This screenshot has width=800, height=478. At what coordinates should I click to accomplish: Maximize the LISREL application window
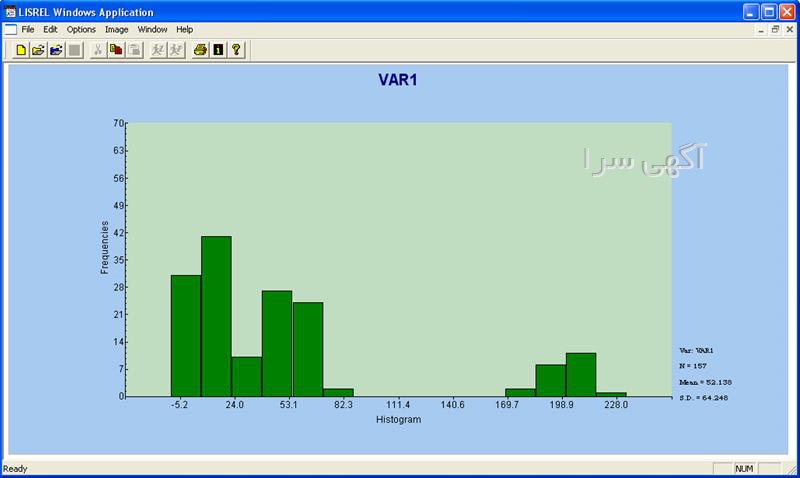pos(769,12)
